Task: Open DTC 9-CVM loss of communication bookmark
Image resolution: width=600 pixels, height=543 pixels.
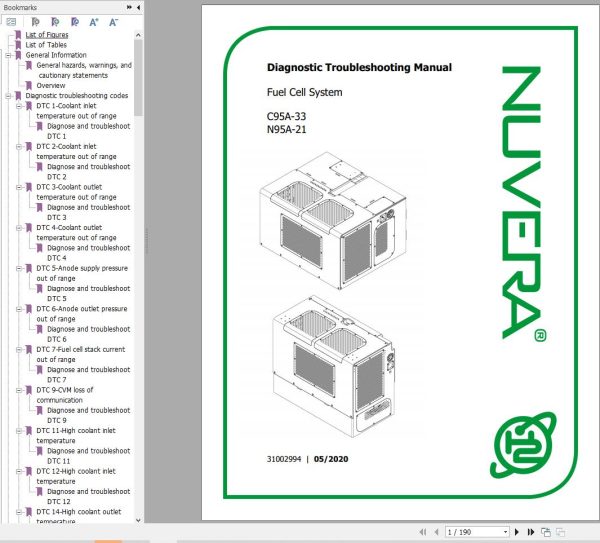Action: 65,395
